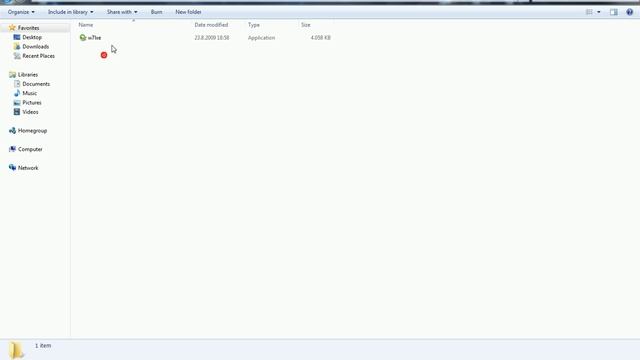Open the Help question mark icon
Viewport: 640px width, 360px height.
[629, 12]
